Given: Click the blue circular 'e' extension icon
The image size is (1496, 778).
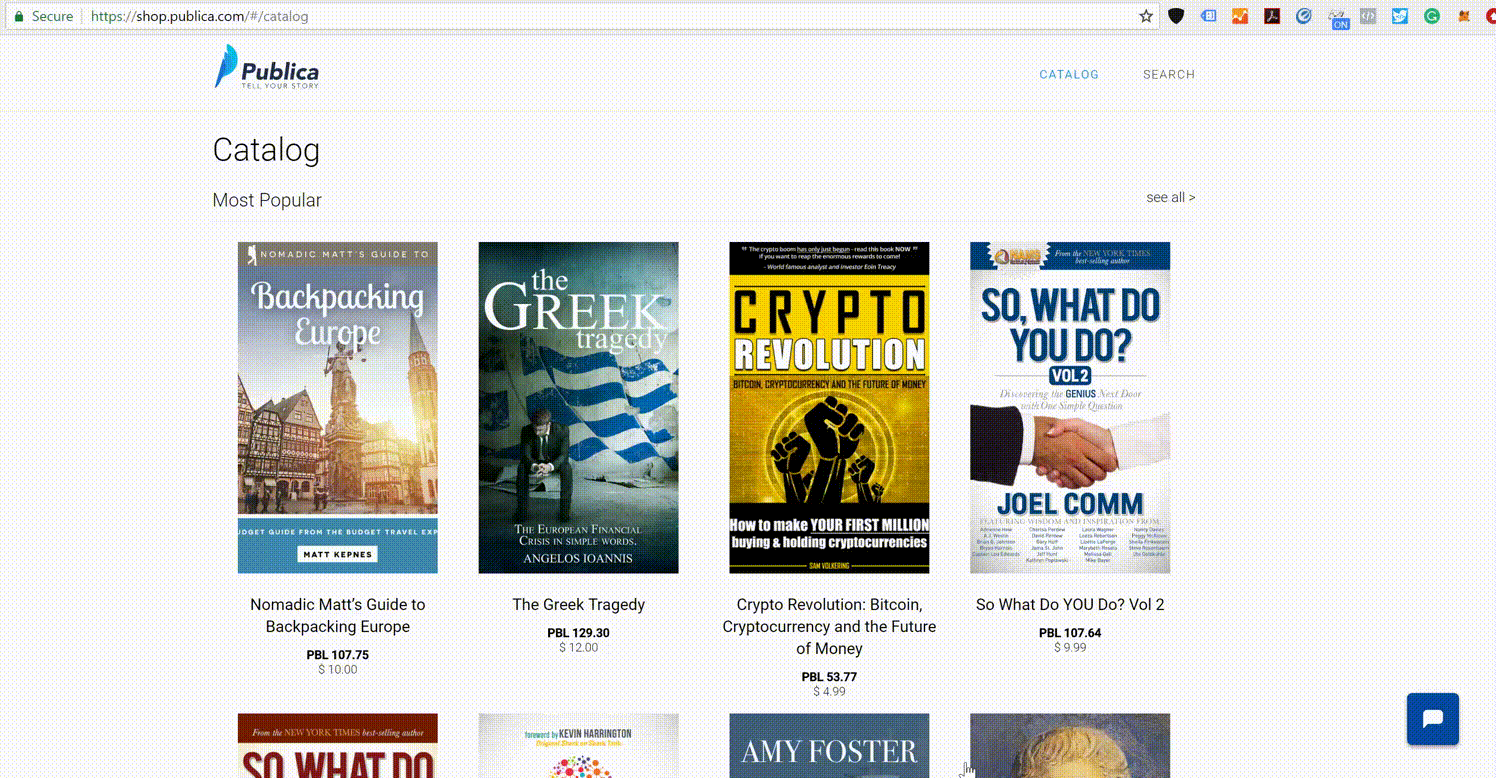Looking at the screenshot, I should (x=1304, y=16).
